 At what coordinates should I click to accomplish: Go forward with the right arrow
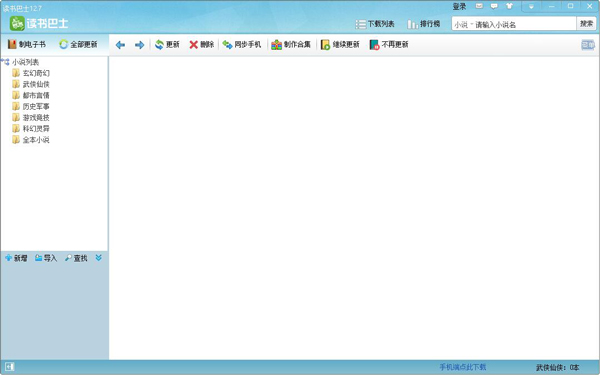[139, 45]
